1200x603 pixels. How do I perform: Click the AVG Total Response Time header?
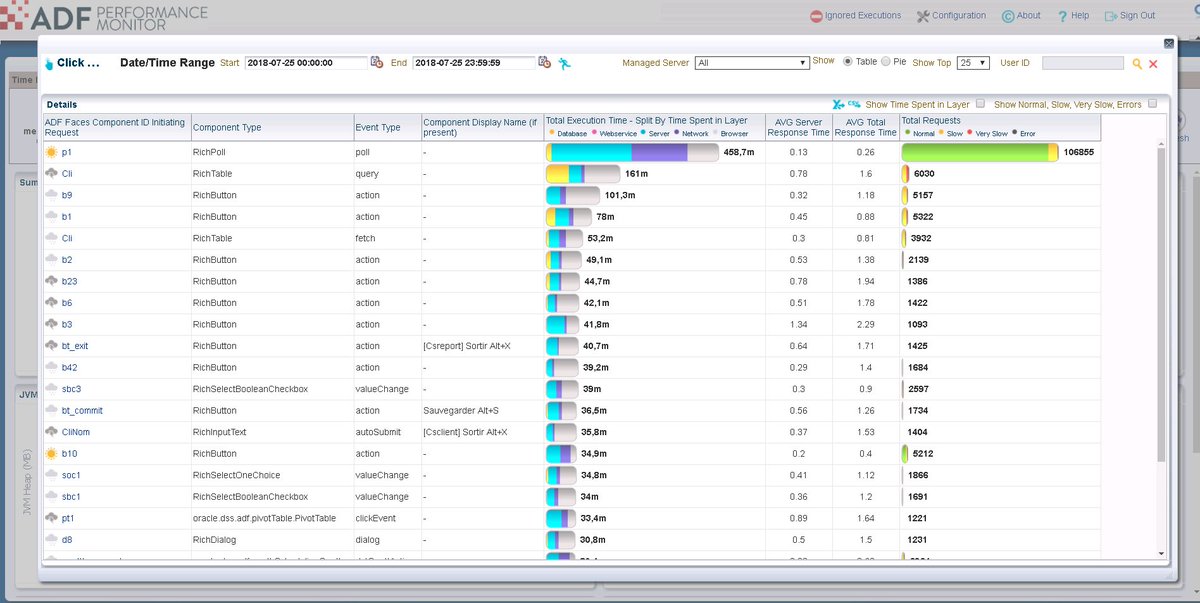866,127
